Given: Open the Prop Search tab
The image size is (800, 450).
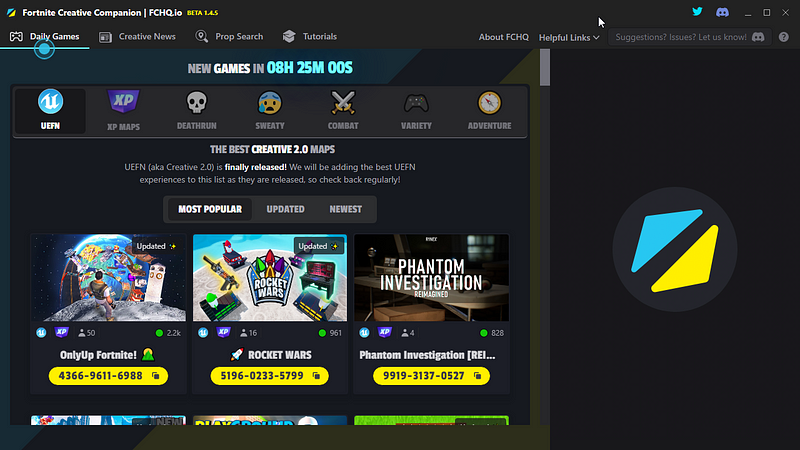Looking at the screenshot, I should click(229, 37).
